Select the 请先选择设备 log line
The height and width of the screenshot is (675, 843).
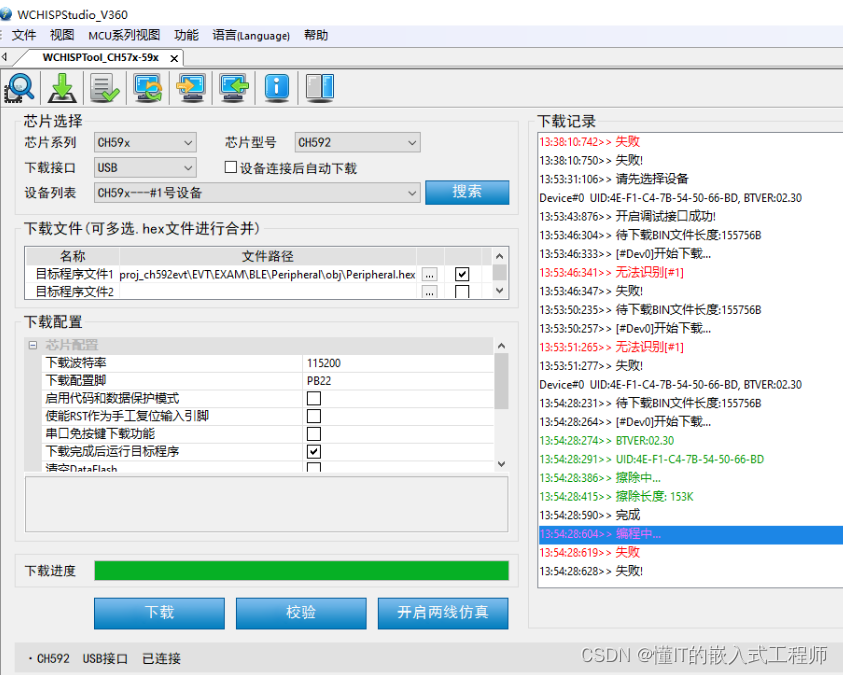tap(613, 178)
